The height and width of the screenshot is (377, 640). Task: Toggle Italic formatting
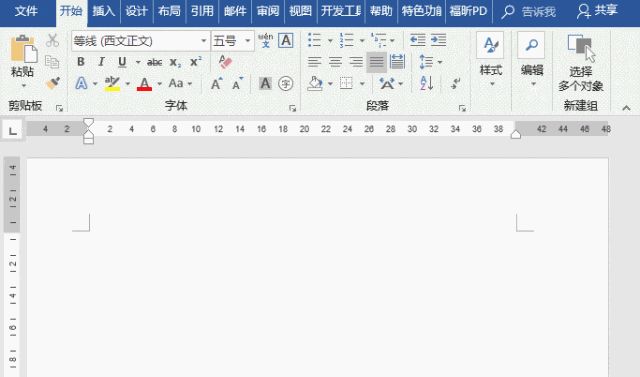[x=101, y=62]
